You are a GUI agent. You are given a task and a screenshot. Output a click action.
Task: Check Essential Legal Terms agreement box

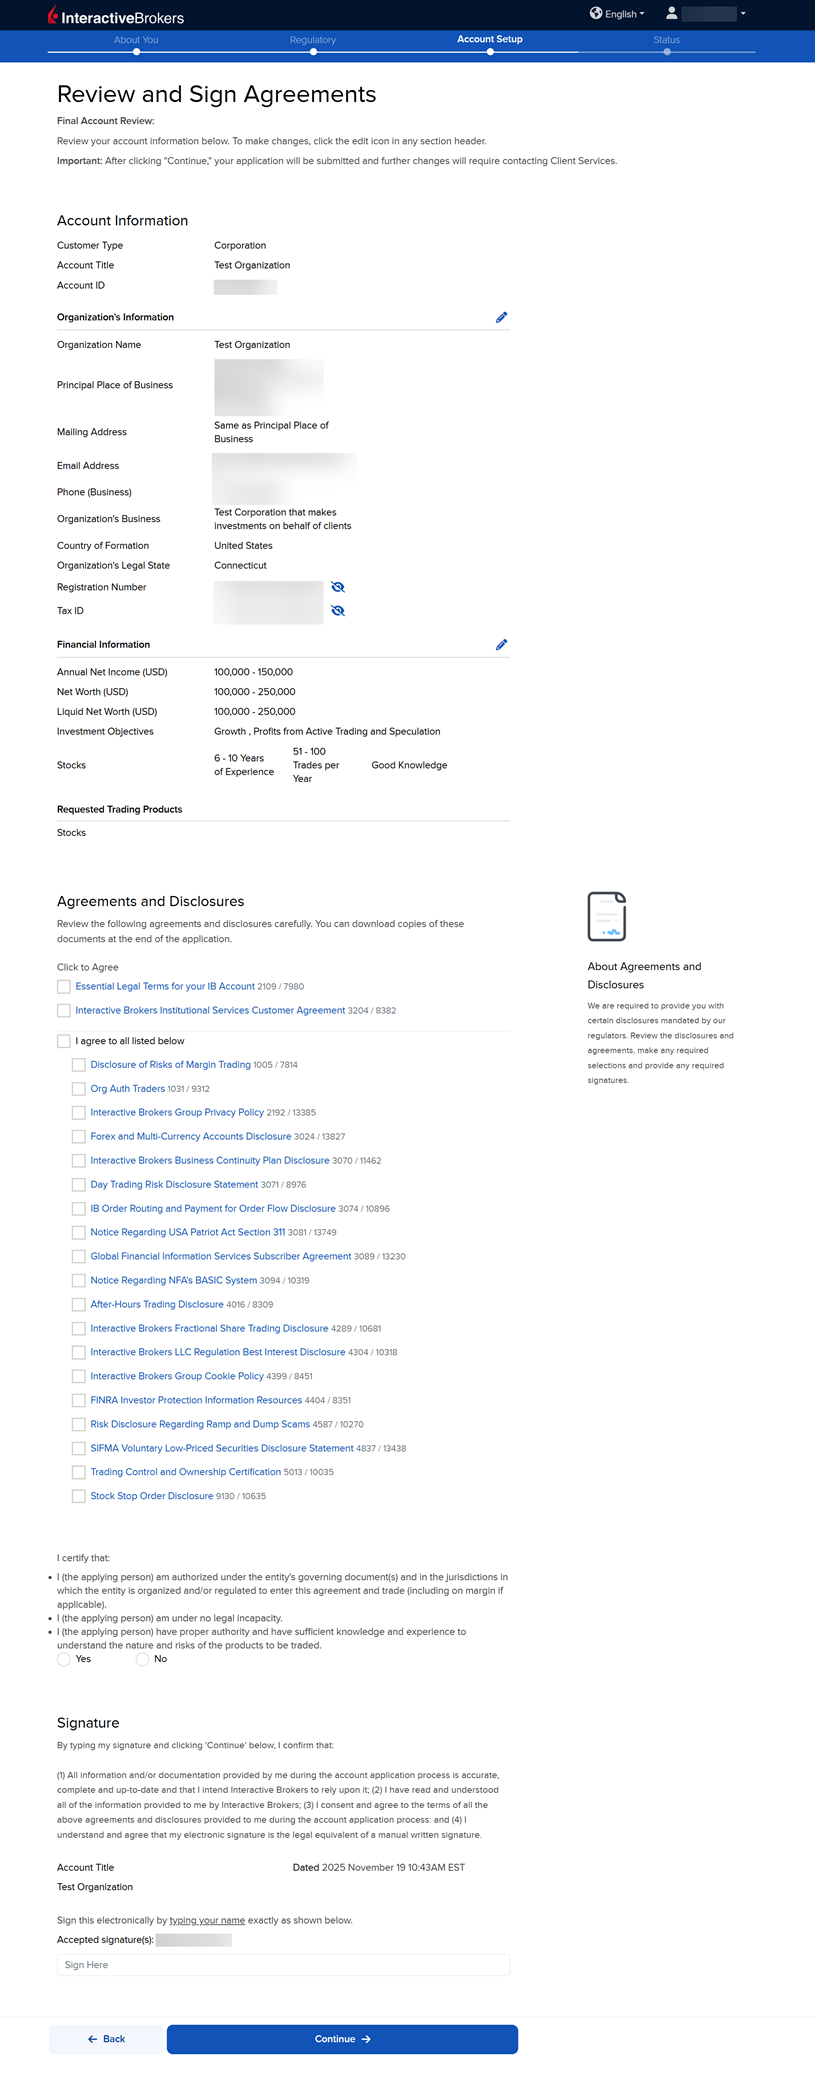click(x=64, y=987)
